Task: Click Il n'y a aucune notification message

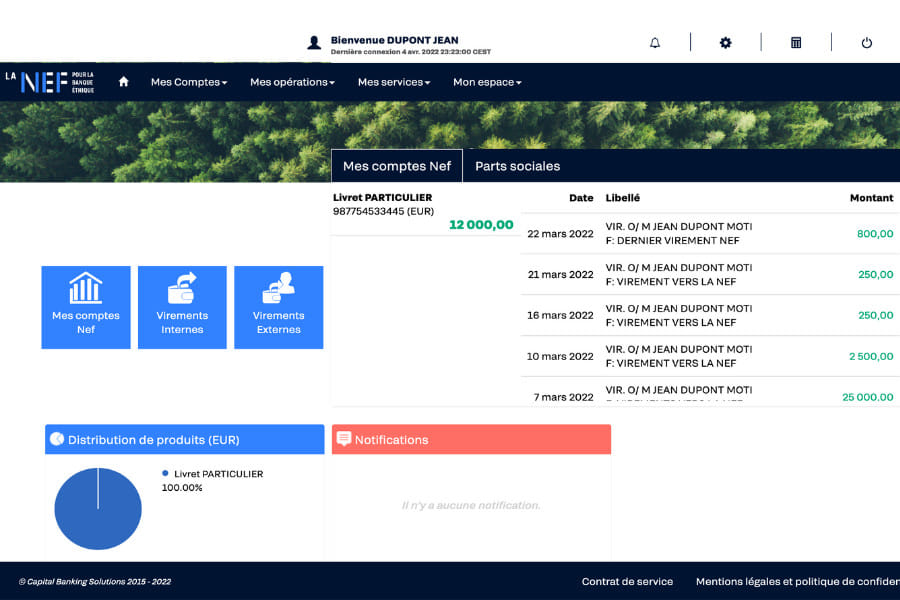Action: pyautogui.click(x=471, y=505)
